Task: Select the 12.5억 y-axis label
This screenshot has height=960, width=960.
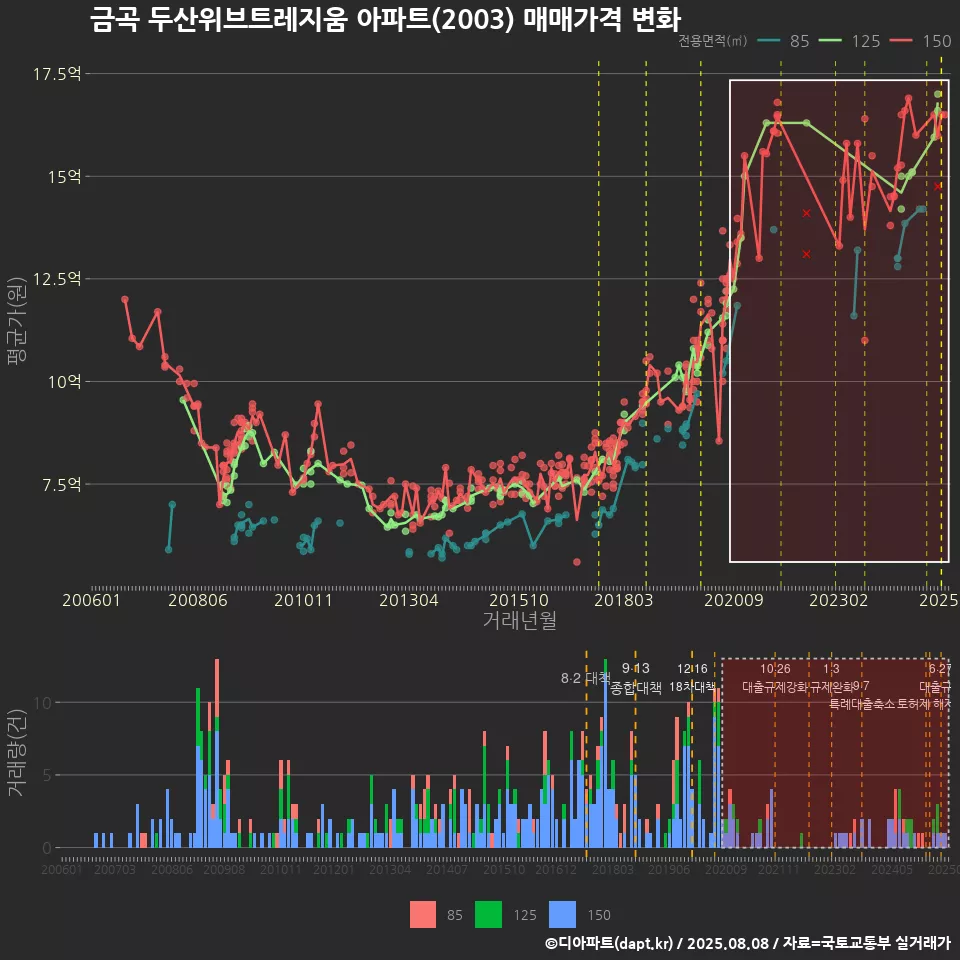Action: 56,279
